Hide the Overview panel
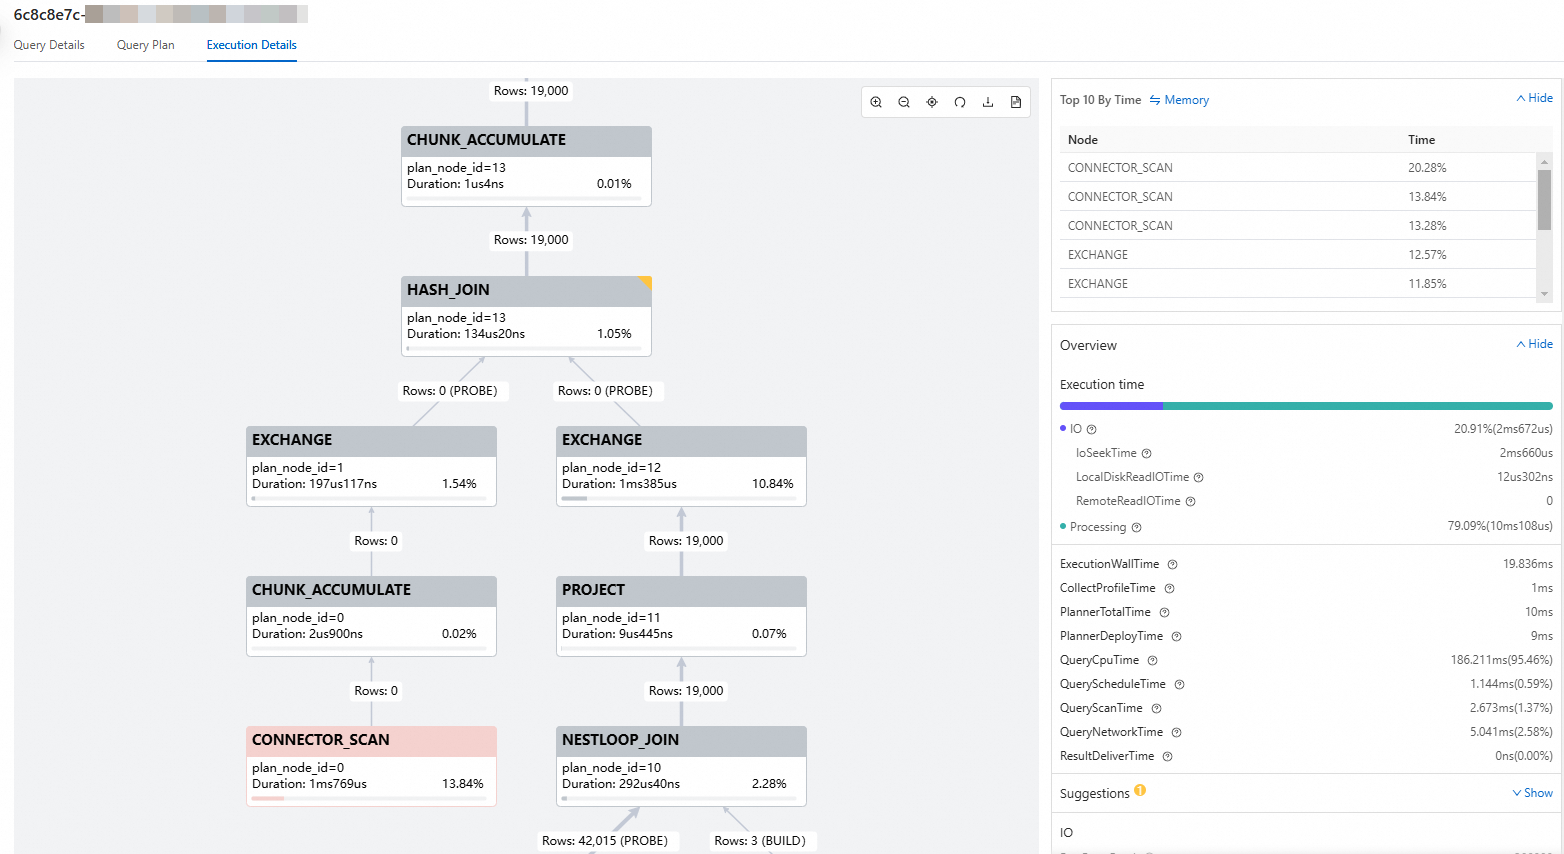The height and width of the screenshot is (854, 1564). pyautogui.click(x=1534, y=344)
